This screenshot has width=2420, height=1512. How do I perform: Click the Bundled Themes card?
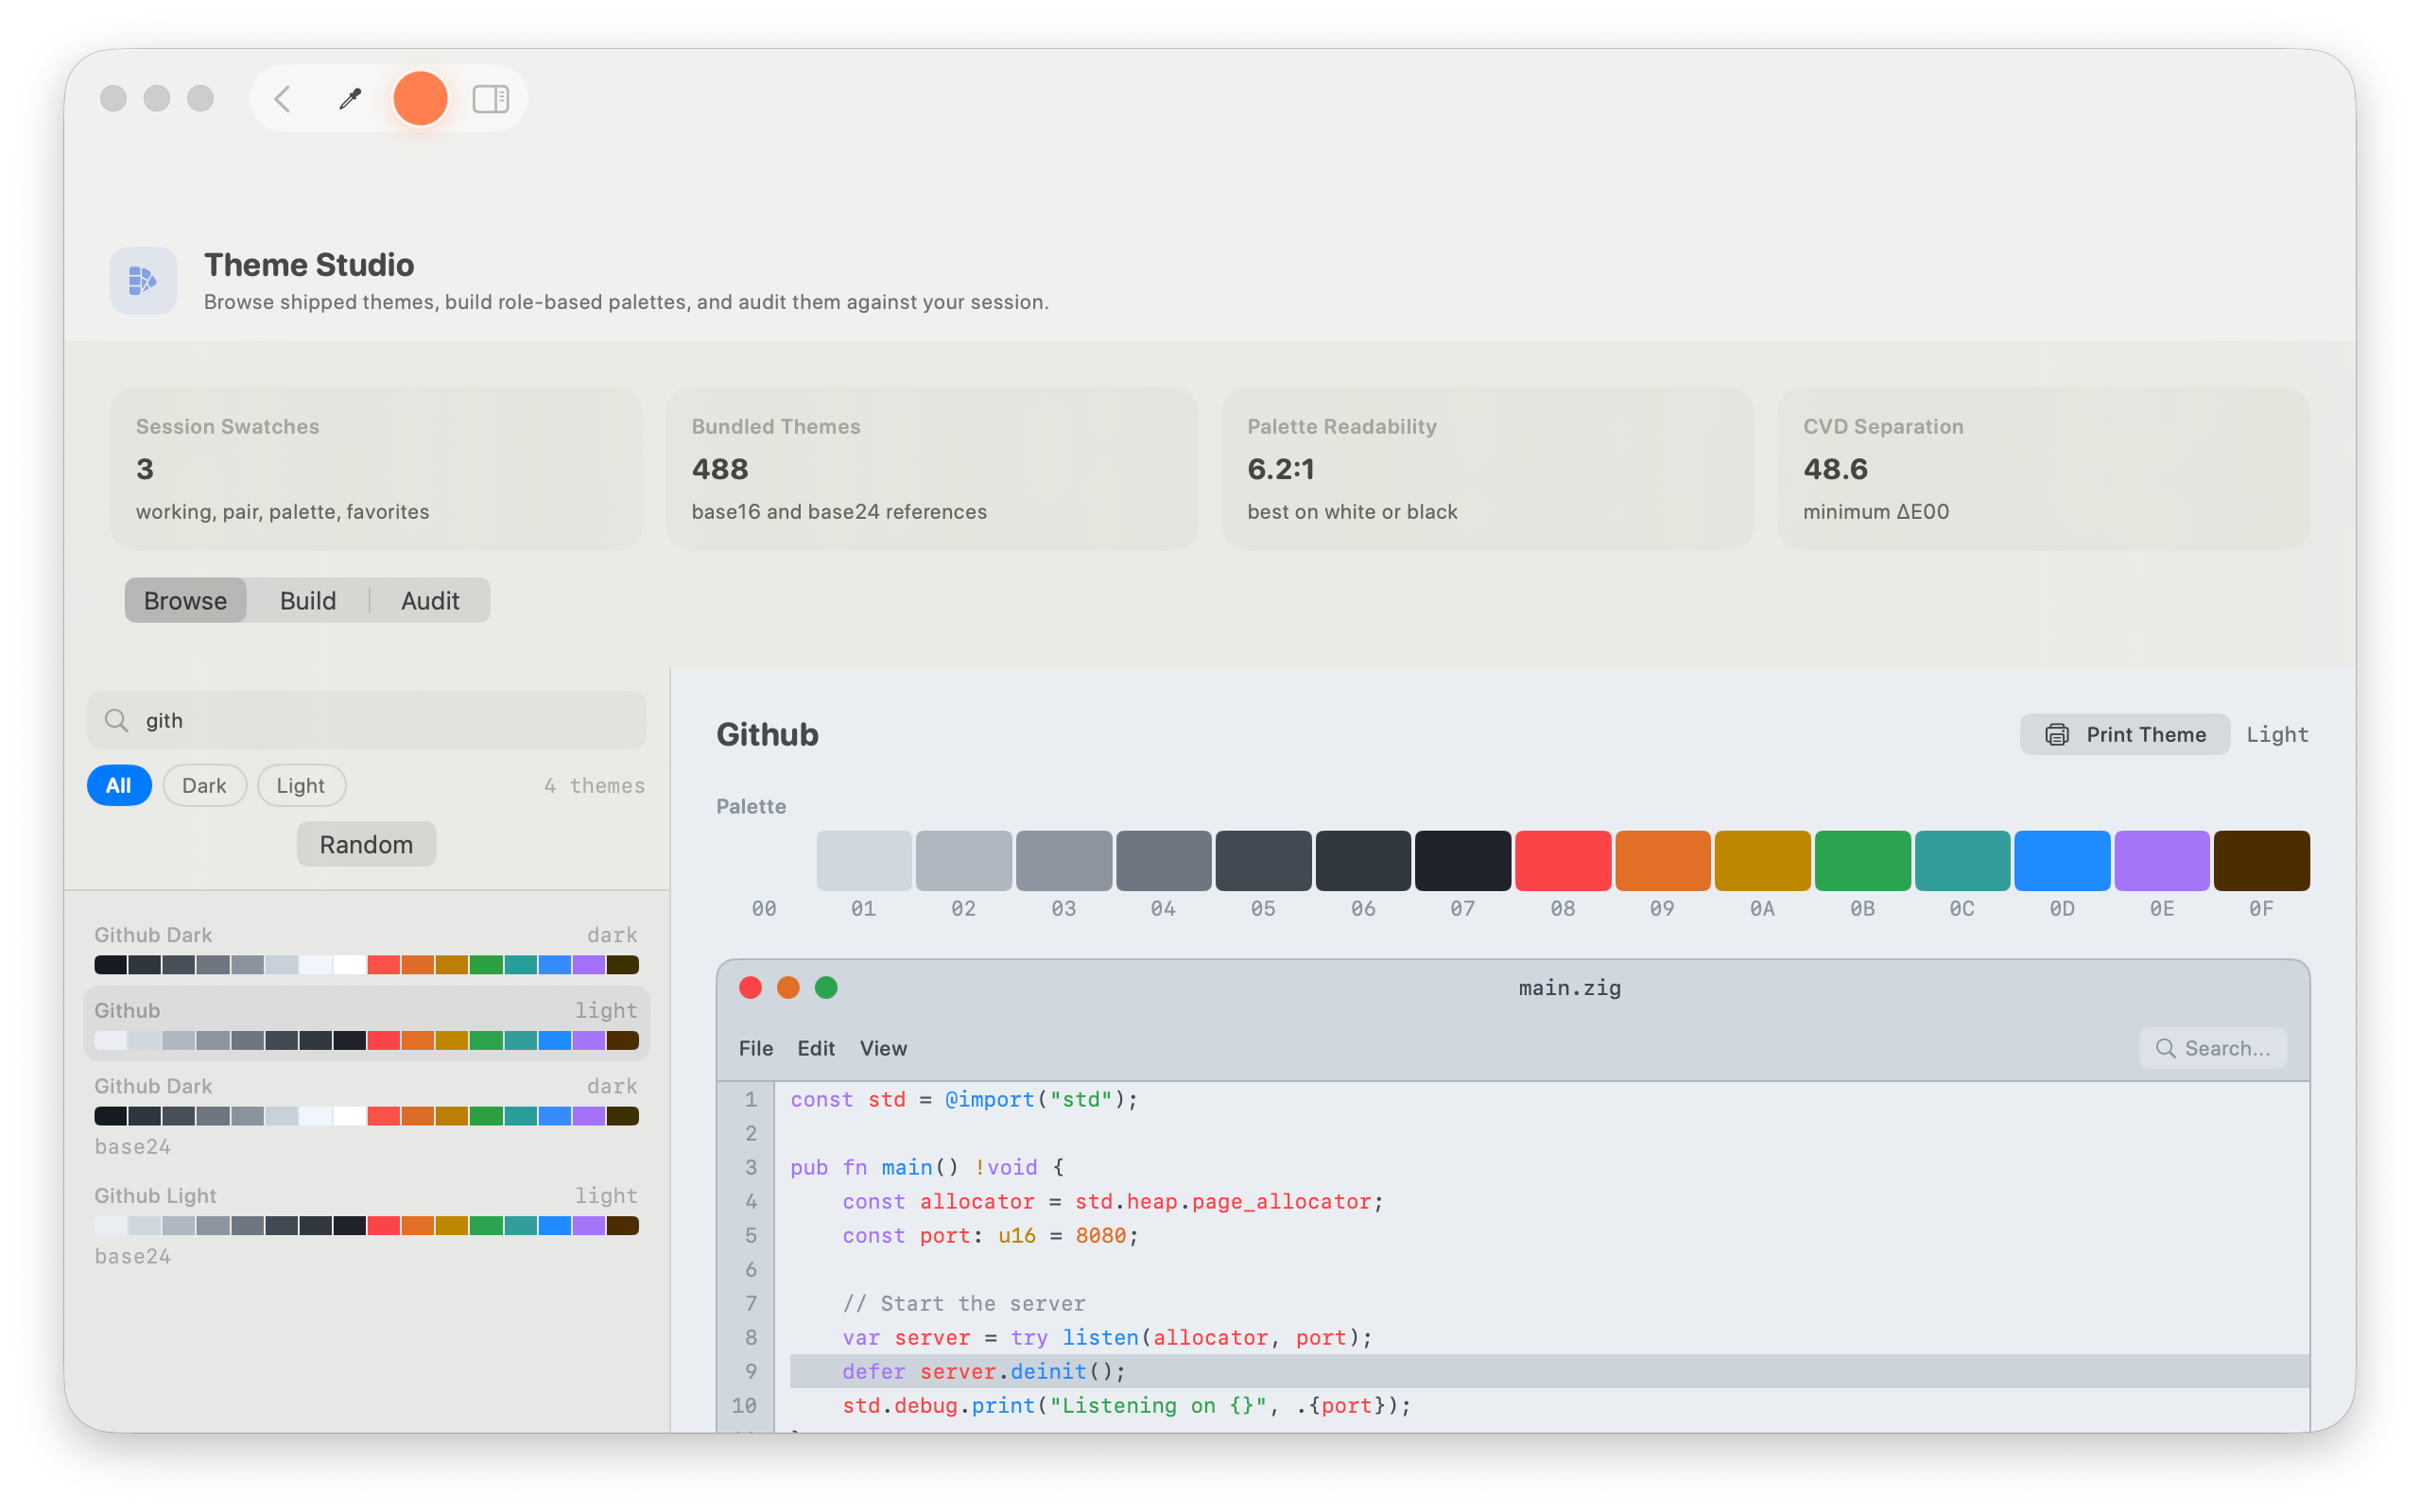pyautogui.click(x=932, y=469)
